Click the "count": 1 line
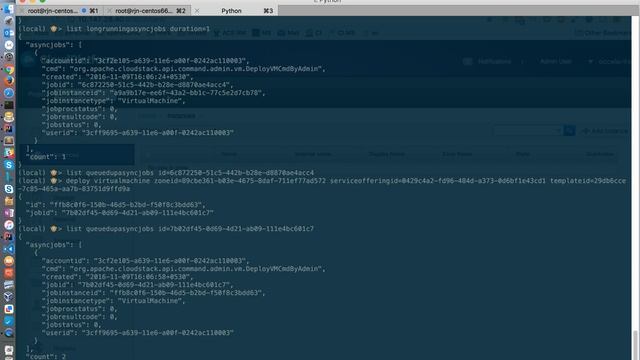 (46, 157)
